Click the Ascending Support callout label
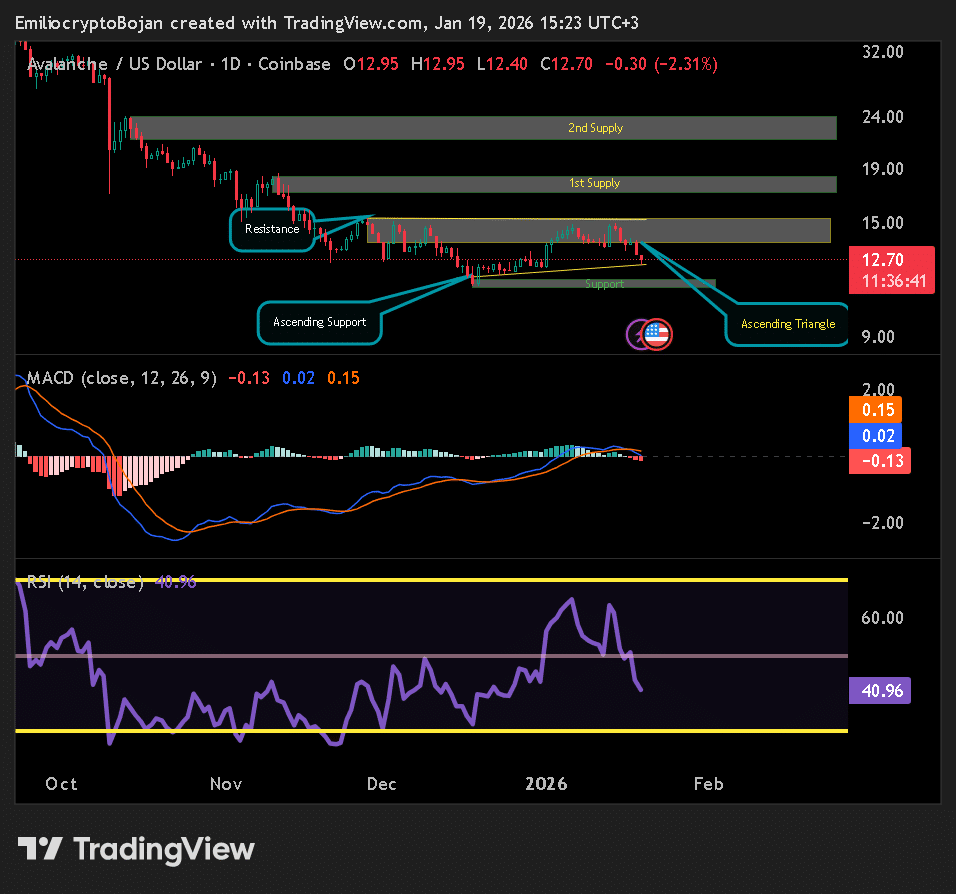 pos(319,322)
